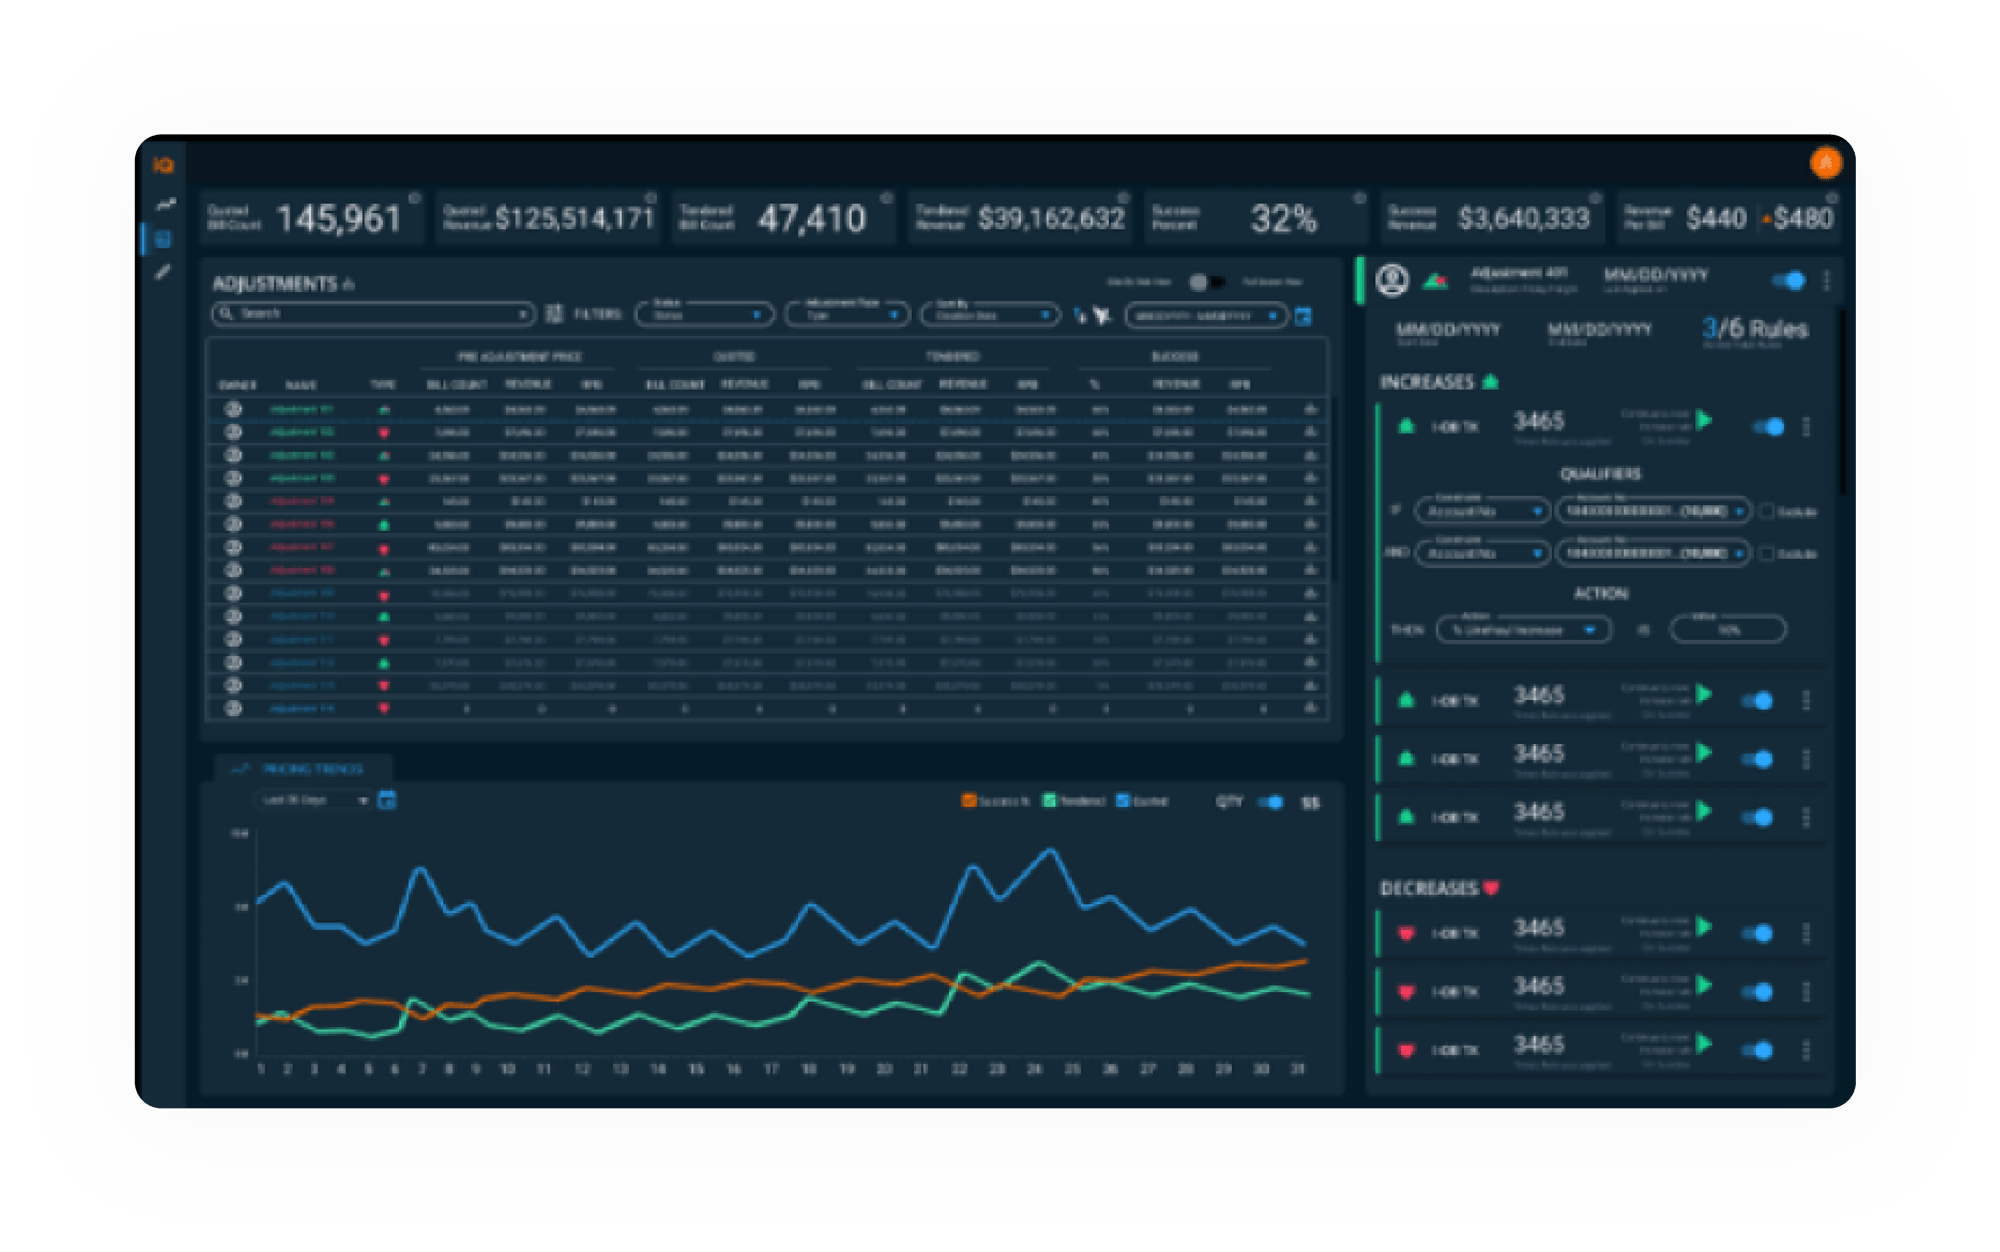Click the filter settings icon beside FILTERS
This screenshot has height=1252, width=2000.
click(x=555, y=314)
